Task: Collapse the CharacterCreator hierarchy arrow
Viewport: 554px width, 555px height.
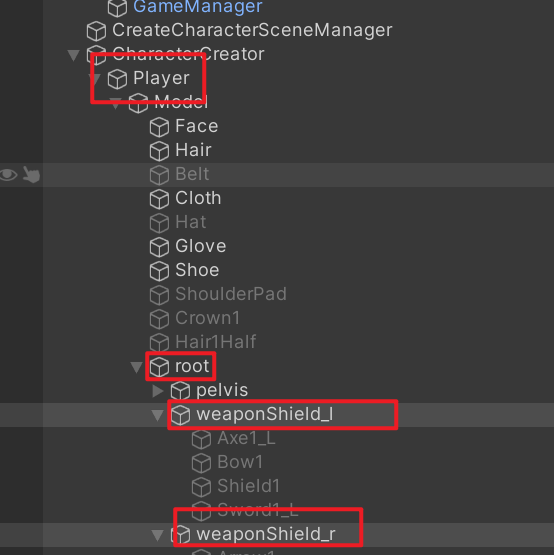Action: 73,55
